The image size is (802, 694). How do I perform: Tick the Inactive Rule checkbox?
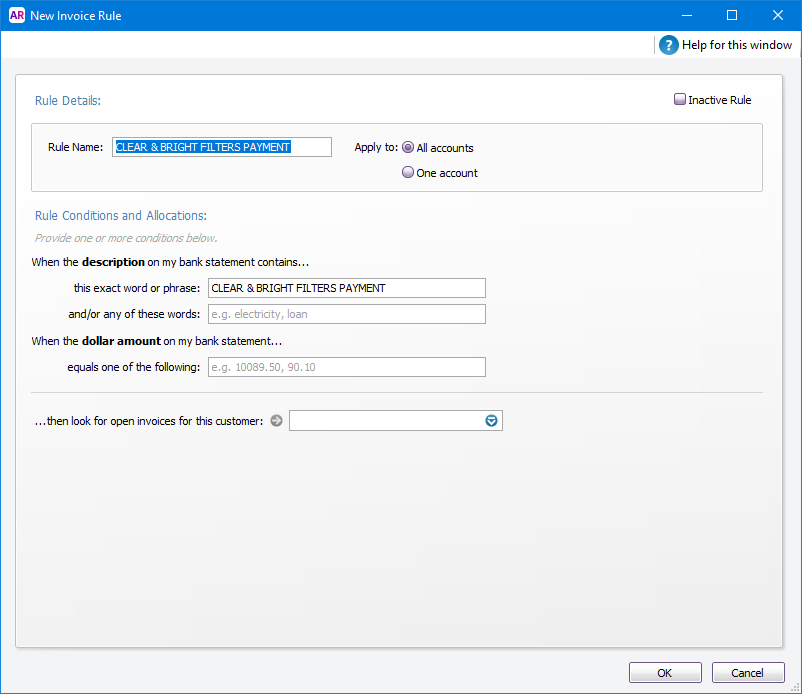(679, 99)
